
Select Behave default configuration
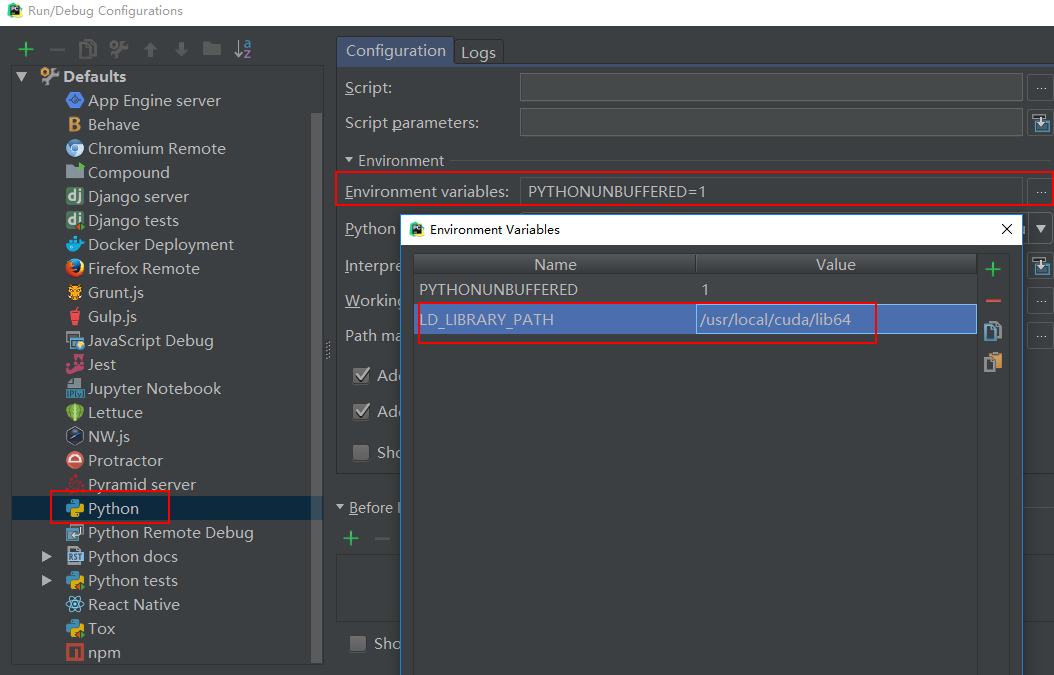tap(114, 125)
